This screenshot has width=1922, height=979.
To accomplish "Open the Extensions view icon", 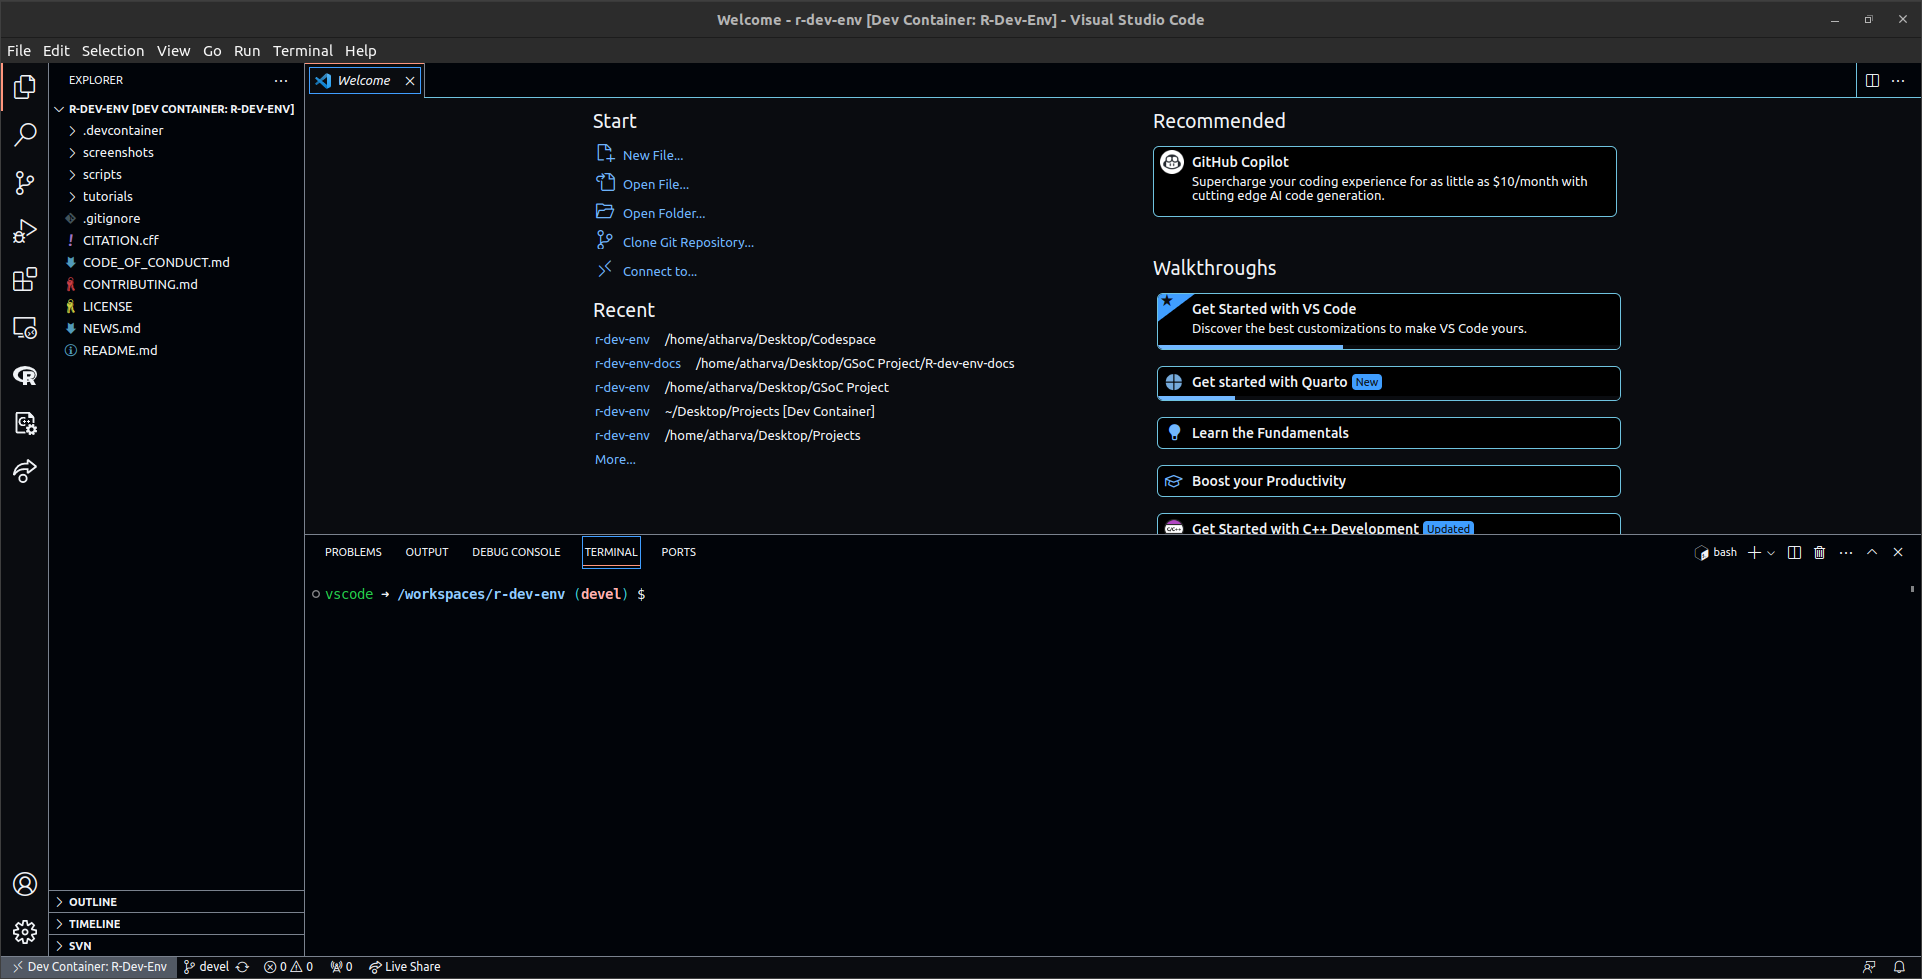I will pyautogui.click(x=25, y=279).
